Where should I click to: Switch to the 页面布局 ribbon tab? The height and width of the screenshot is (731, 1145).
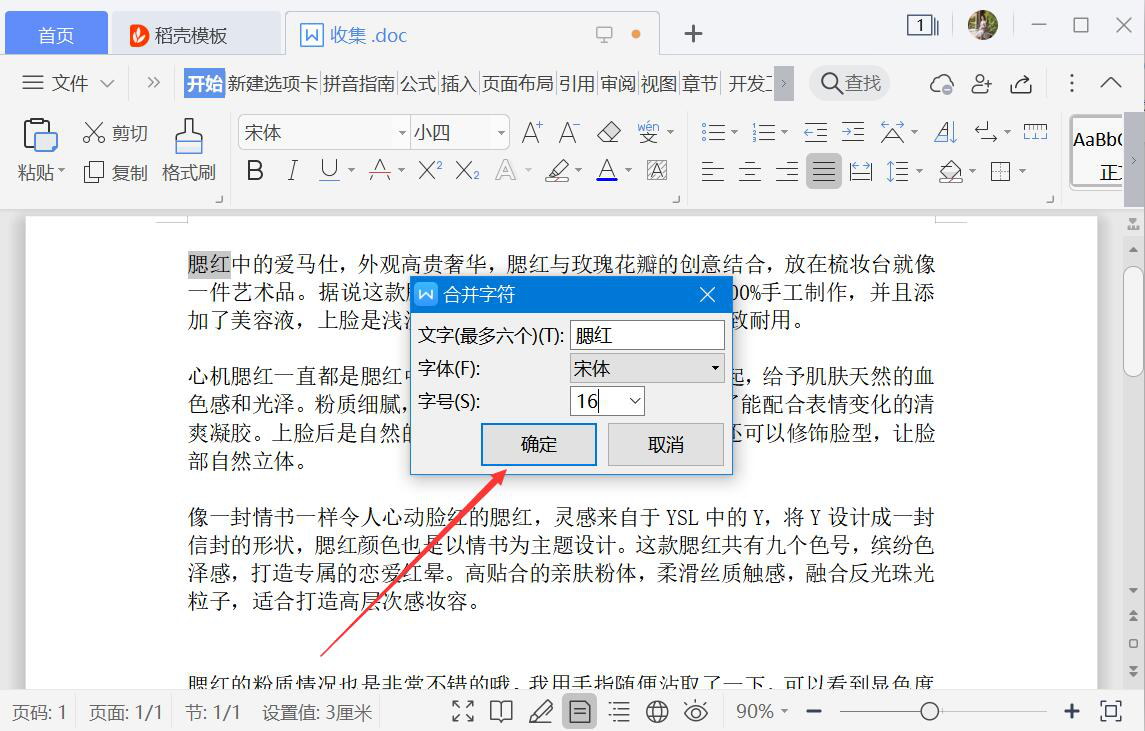tap(517, 83)
